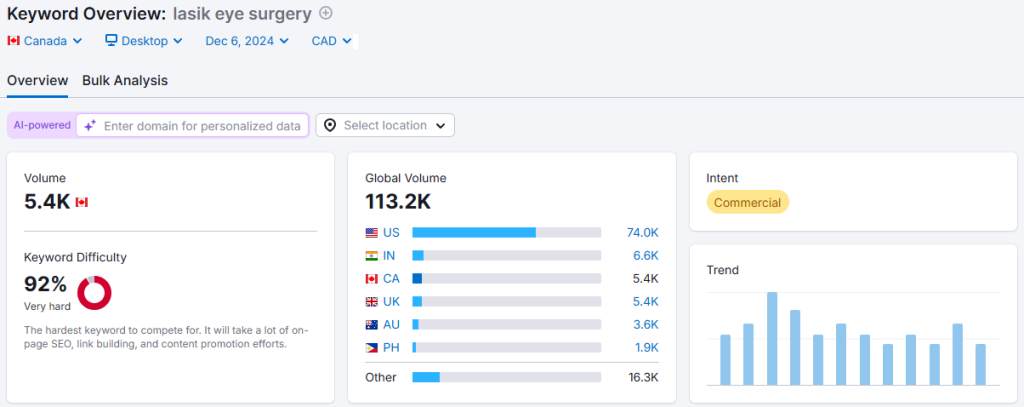
Task: Click the US flag icon in Global Volume
Action: (372, 232)
